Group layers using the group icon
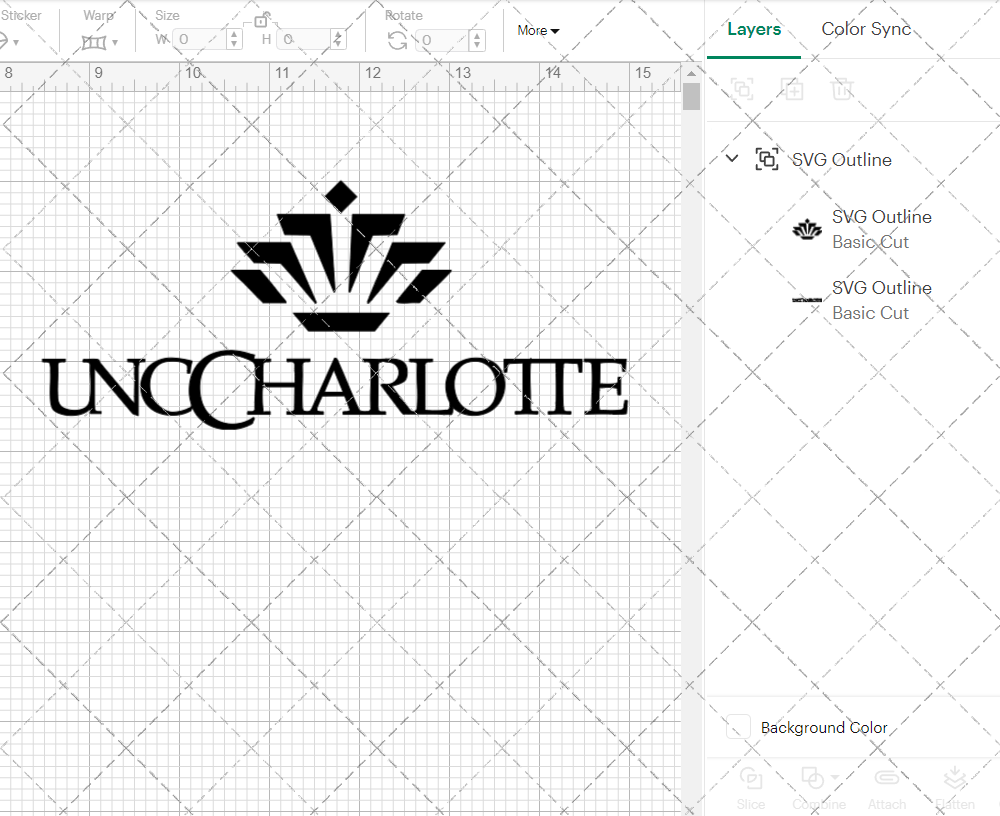The width and height of the screenshot is (1000, 816). coord(743,89)
